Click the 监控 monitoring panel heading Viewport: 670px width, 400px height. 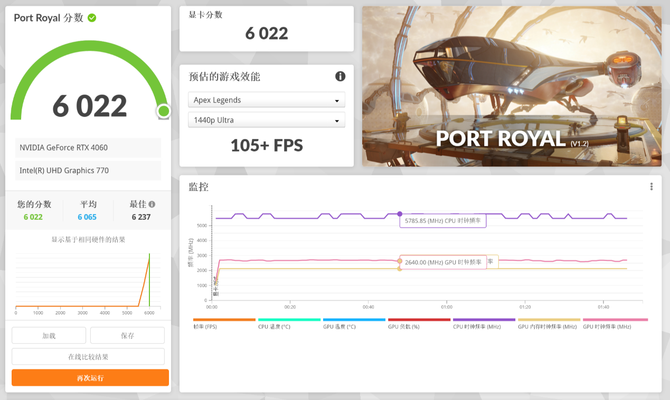point(199,187)
